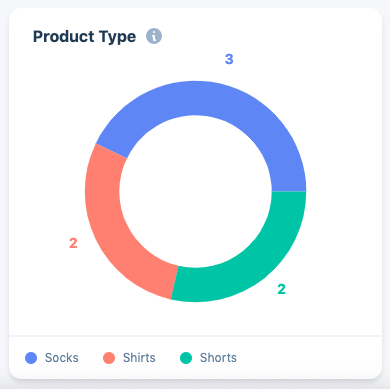Click the red value label 2
This screenshot has height=389, width=390.
pos(73,243)
